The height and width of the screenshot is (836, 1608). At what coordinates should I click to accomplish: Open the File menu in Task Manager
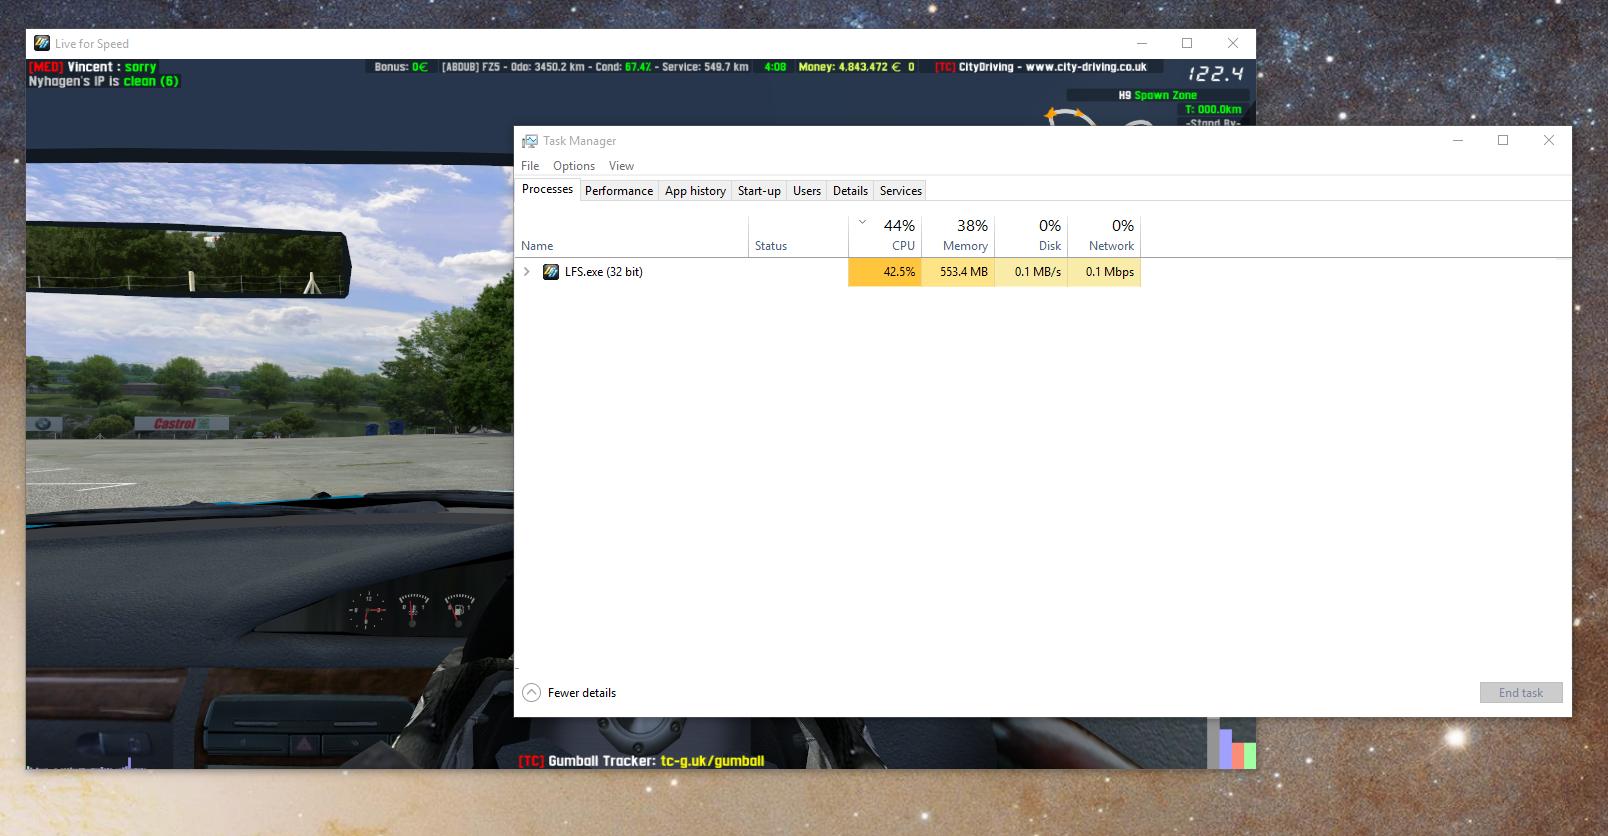(x=530, y=166)
